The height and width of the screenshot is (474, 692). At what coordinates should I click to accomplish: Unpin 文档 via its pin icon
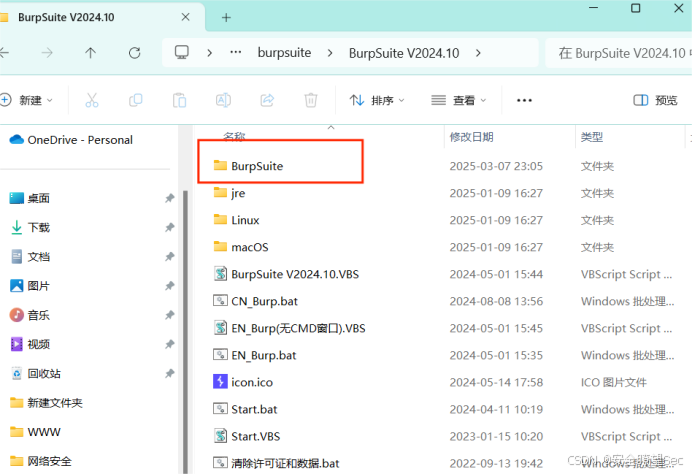[x=169, y=256]
